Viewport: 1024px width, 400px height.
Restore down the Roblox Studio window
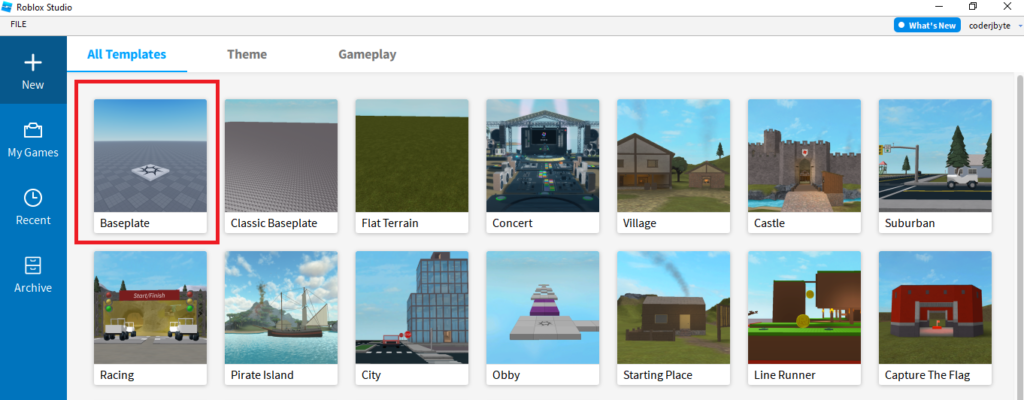[972, 7]
